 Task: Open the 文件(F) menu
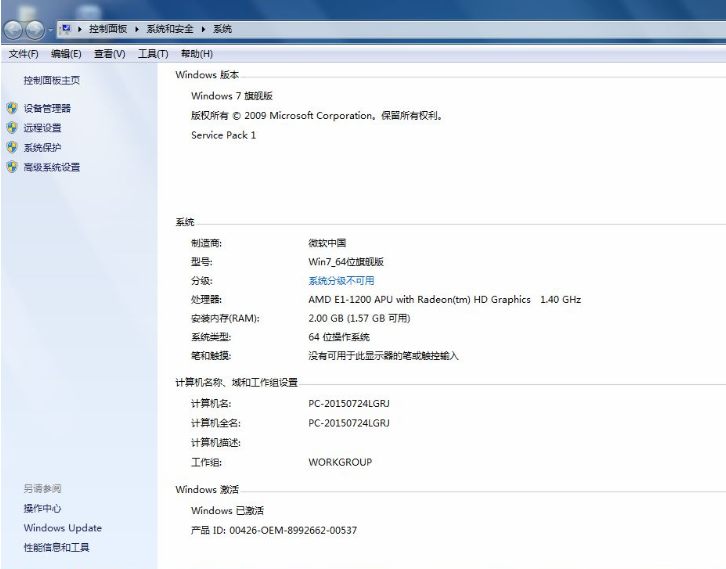[x=23, y=54]
